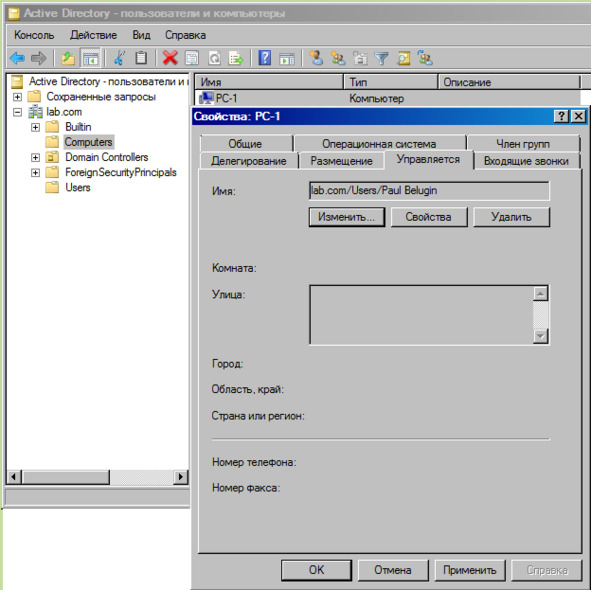
Task: Click the red X Delete icon
Action: (x=170, y=58)
